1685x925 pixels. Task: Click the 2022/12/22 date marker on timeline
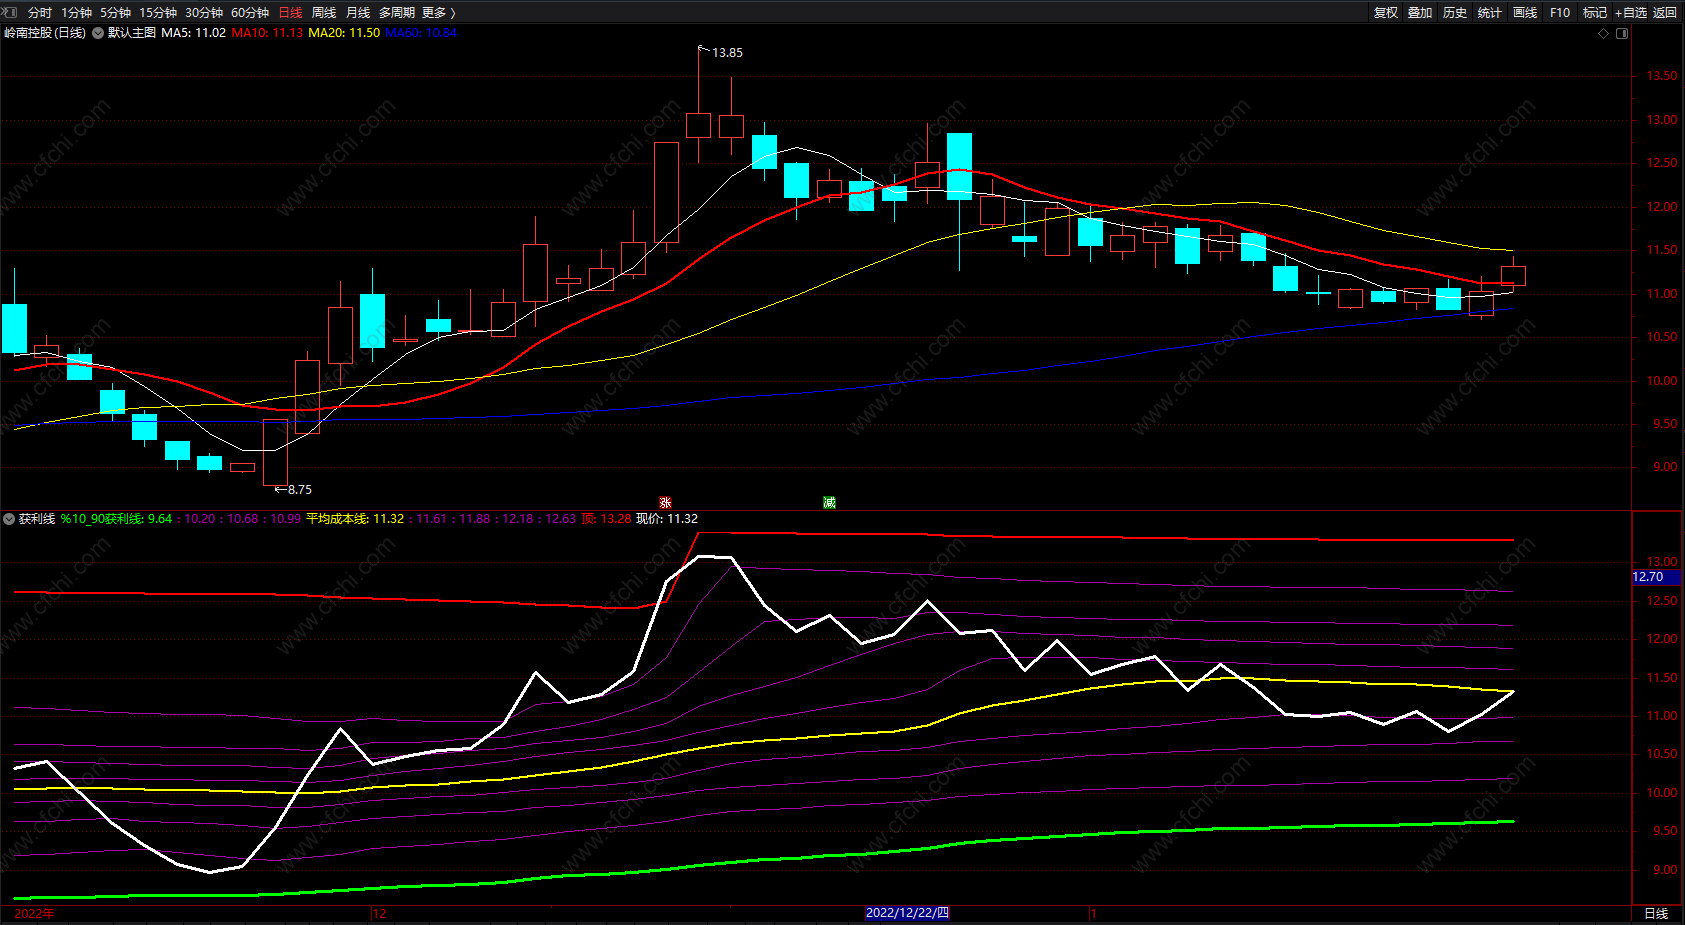click(907, 913)
